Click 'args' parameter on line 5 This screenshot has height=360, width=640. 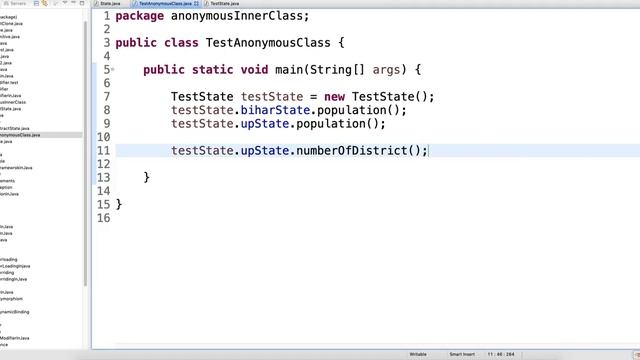[386, 70]
